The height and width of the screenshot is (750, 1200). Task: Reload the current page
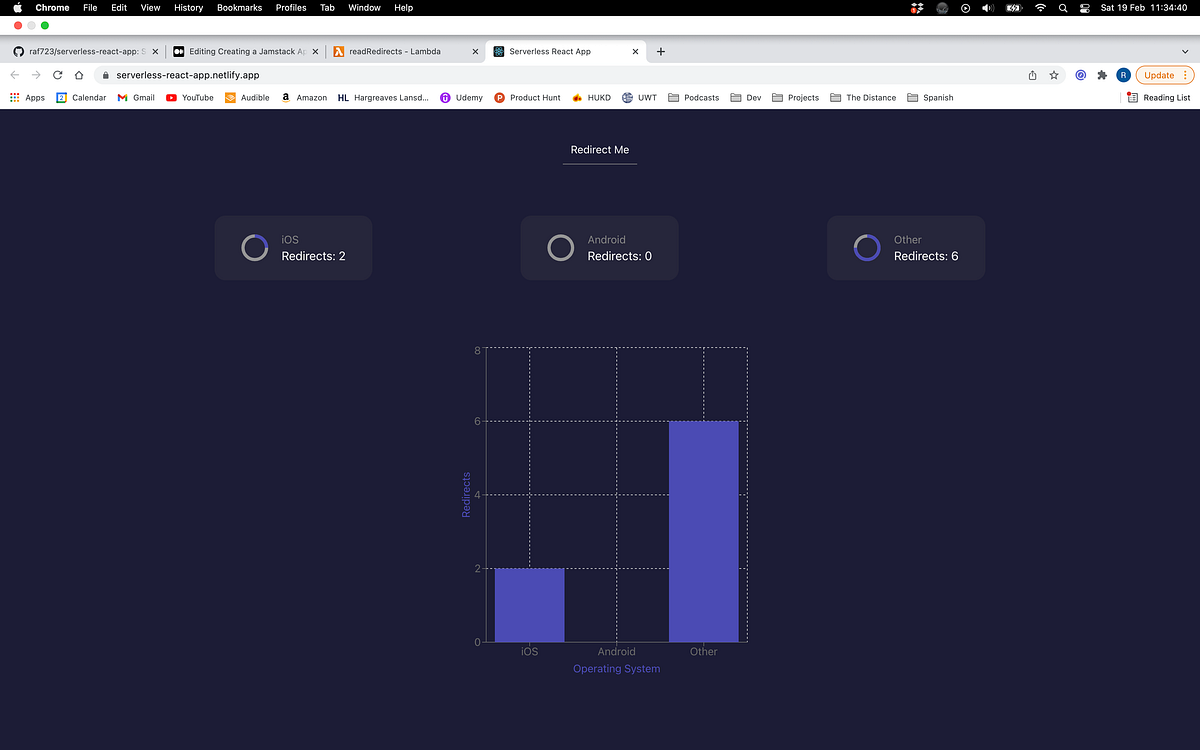click(x=57, y=74)
